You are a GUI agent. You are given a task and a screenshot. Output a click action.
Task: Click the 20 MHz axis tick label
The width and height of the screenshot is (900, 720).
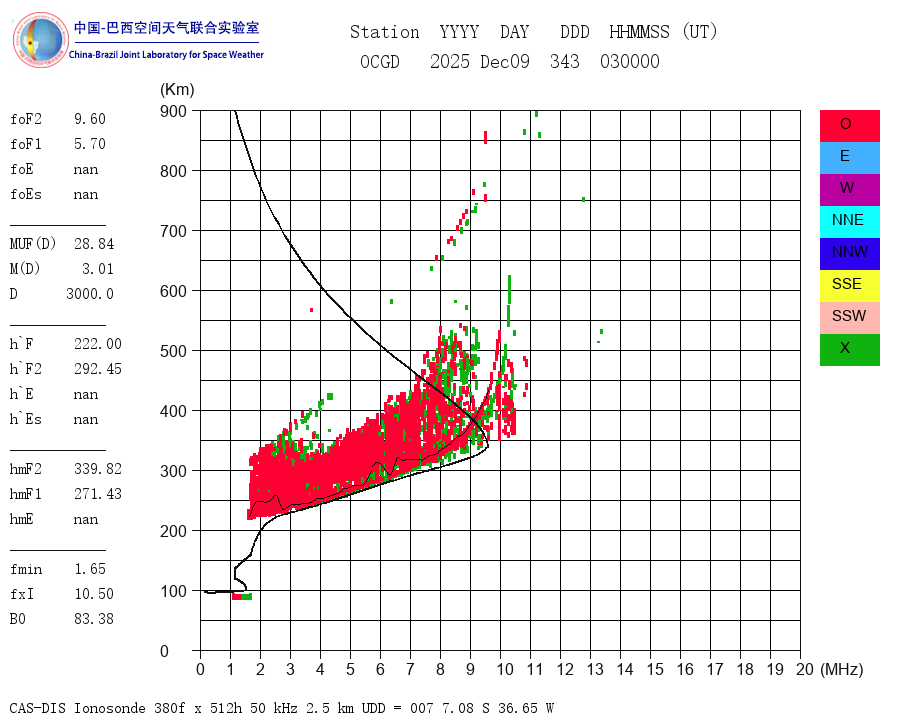click(805, 669)
